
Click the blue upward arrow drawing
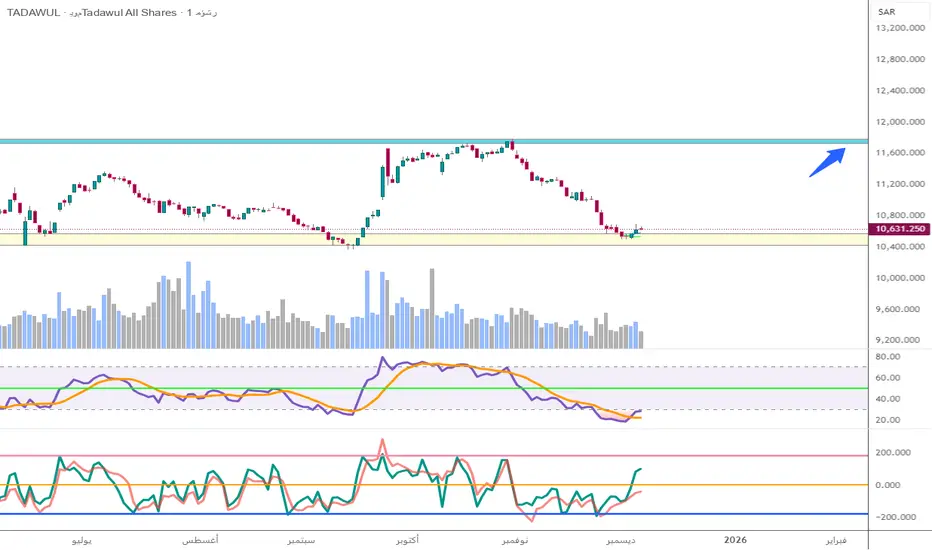pyautogui.click(x=827, y=162)
